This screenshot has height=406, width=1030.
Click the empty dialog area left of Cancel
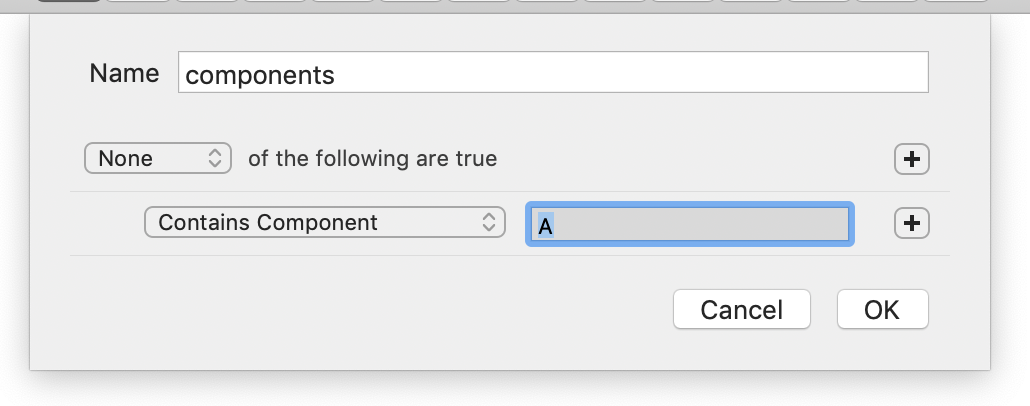(x=400, y=310)
